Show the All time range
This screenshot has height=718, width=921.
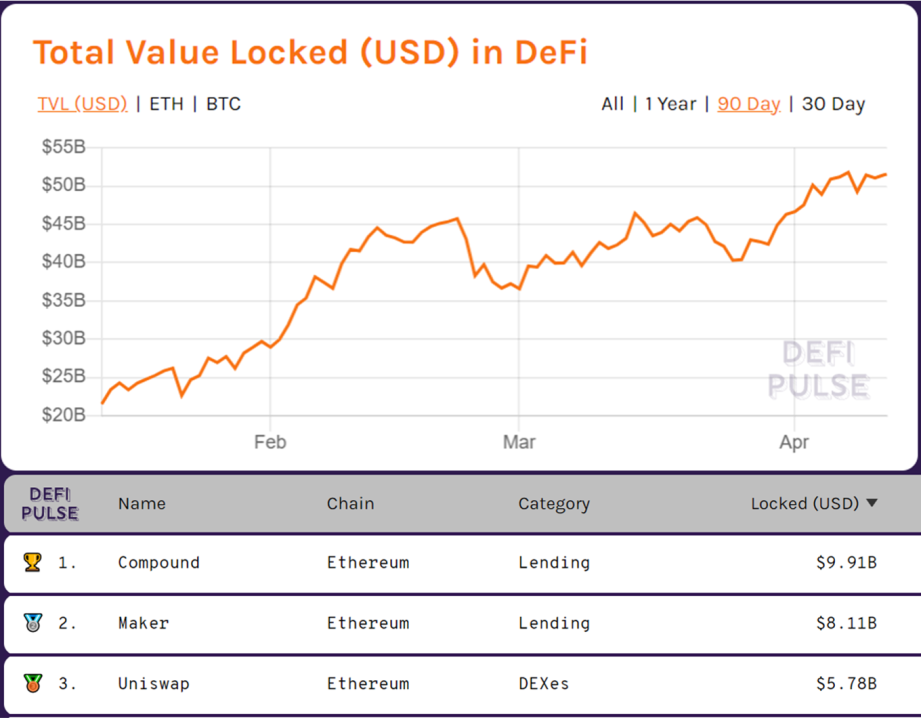(612, 104)
